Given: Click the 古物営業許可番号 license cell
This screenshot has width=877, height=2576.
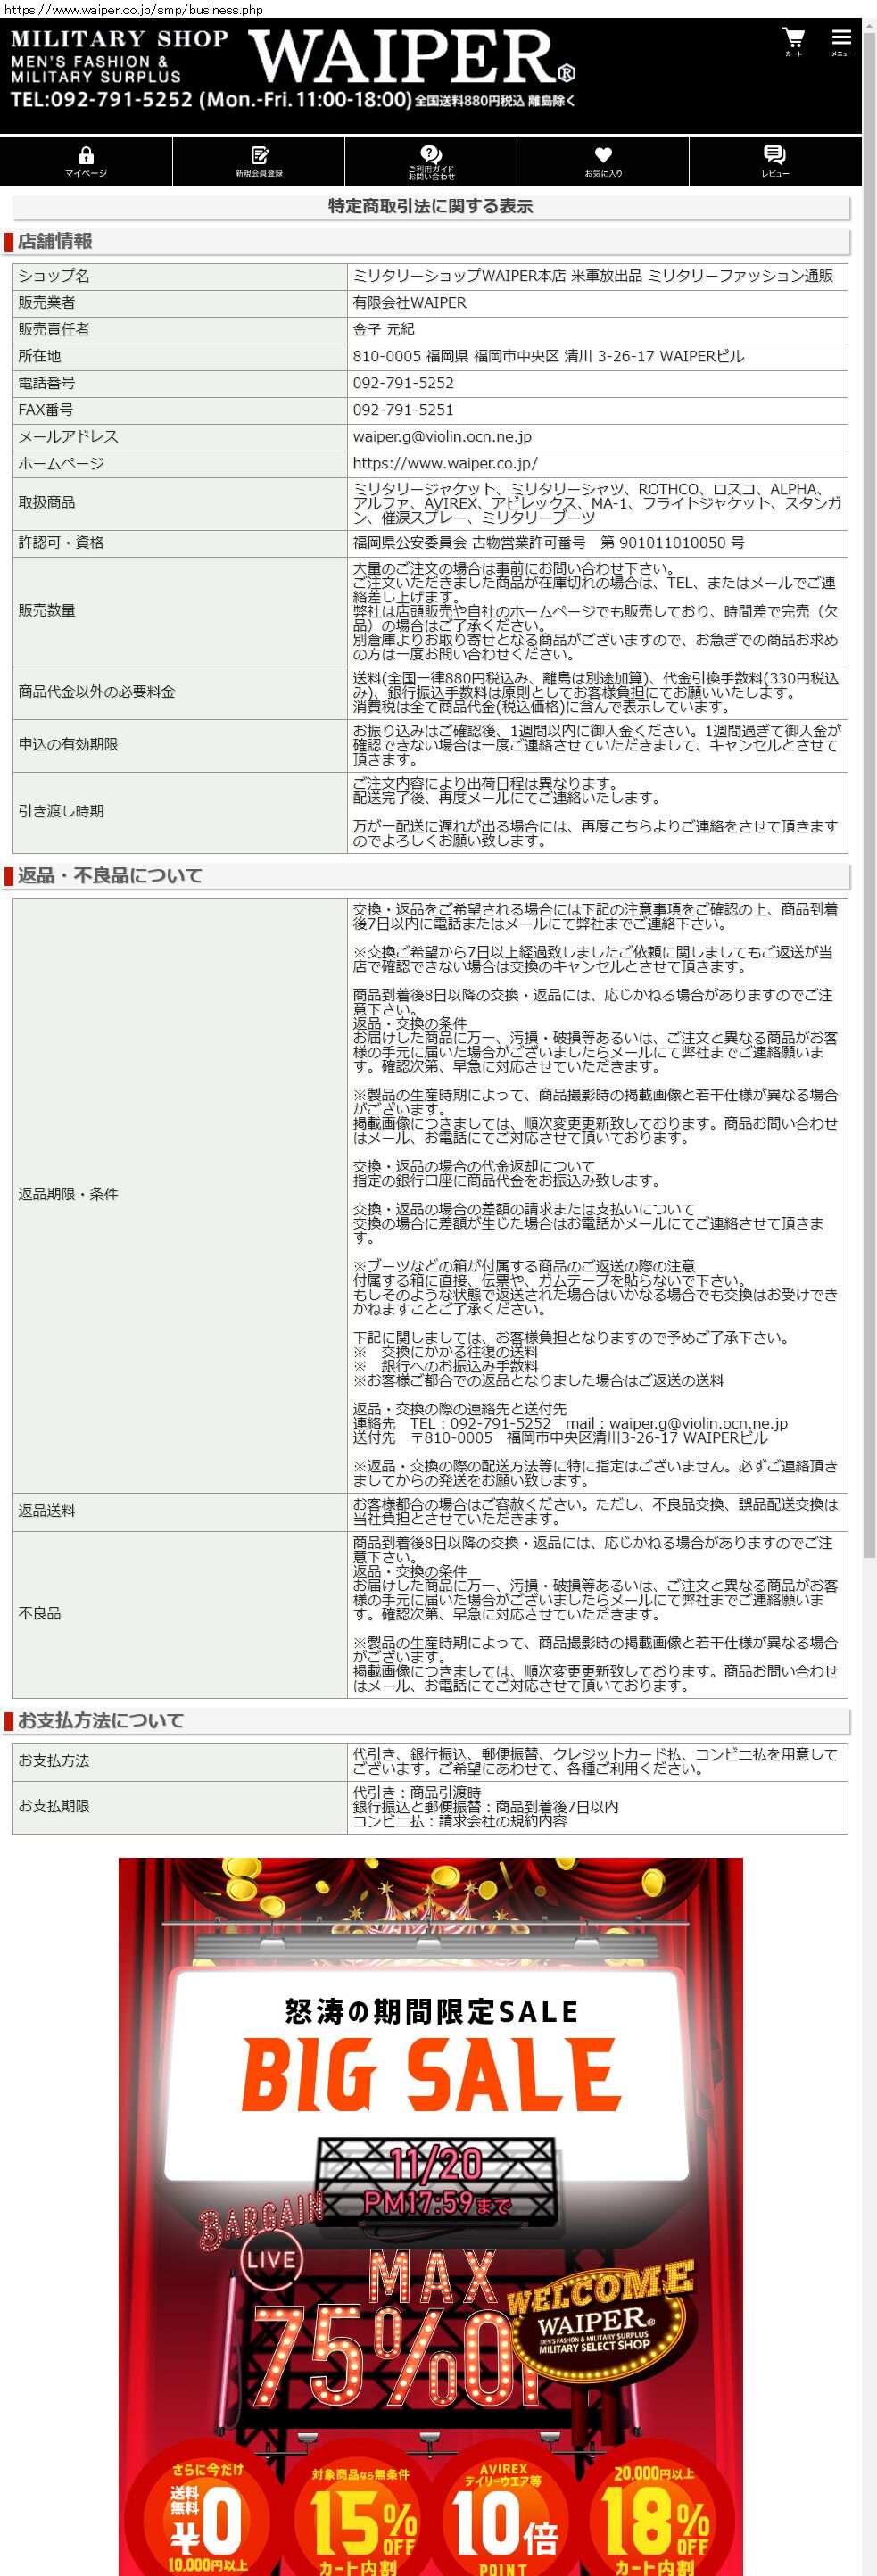Looking at the screenshot, I should (597, 543).
